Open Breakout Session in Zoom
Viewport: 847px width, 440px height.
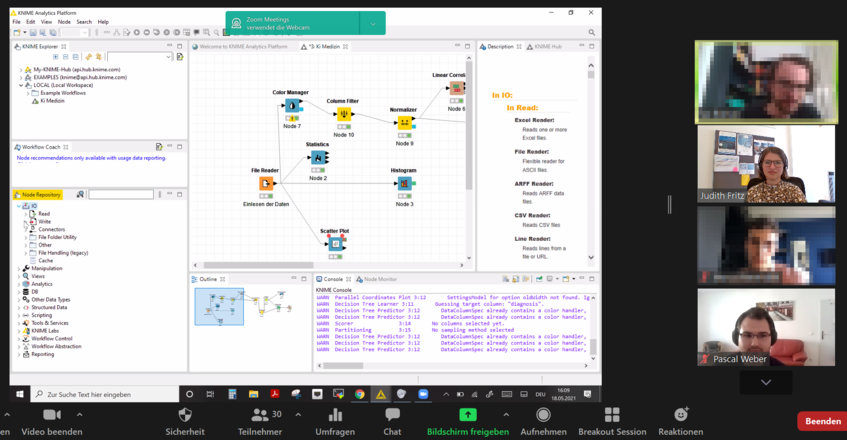click(x=612, y=422)
